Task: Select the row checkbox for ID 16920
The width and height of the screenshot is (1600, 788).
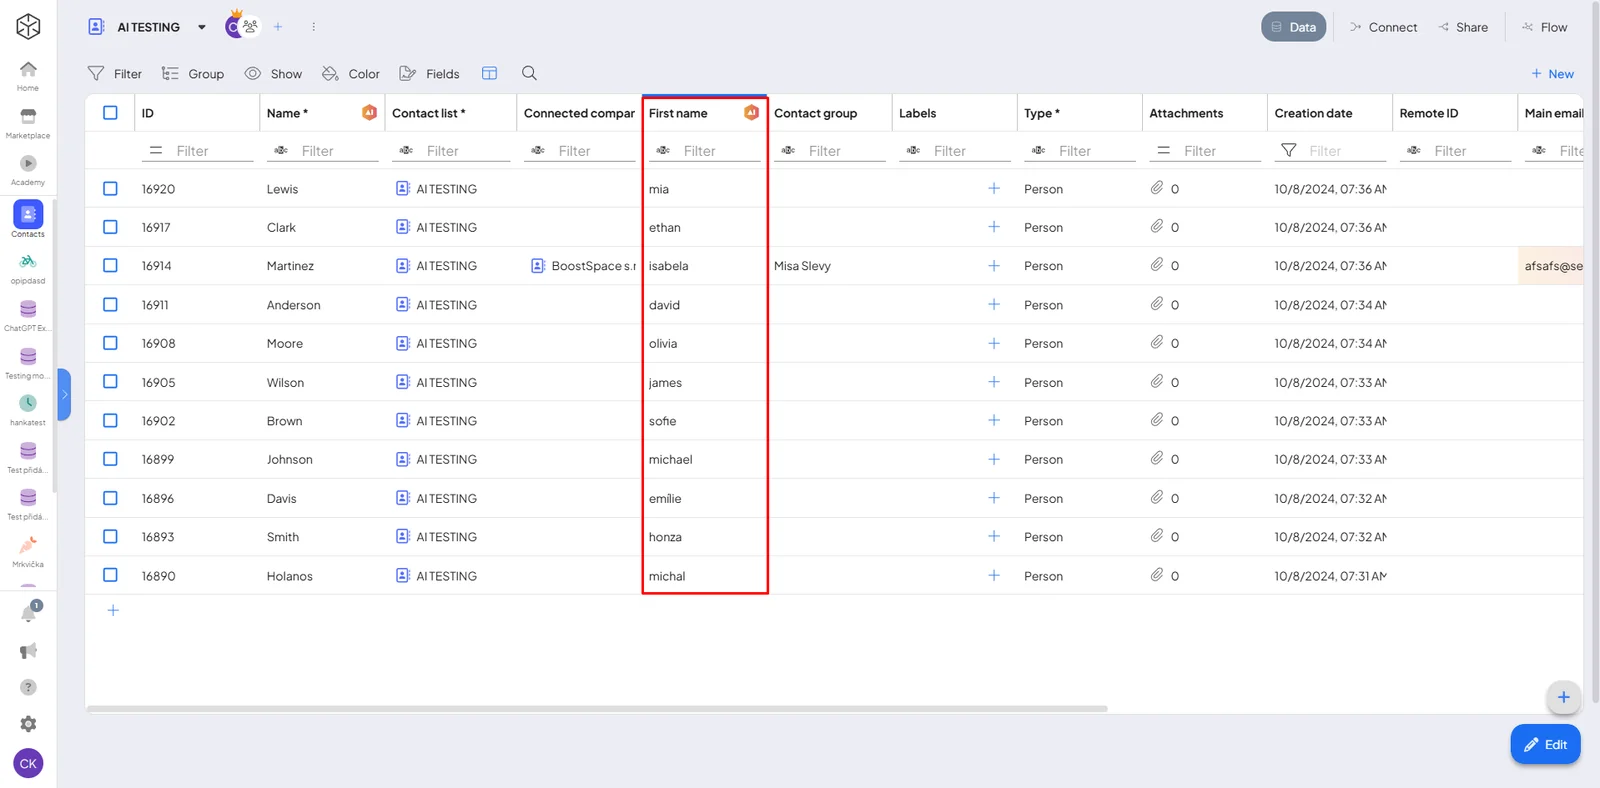Action: click(x=110, y=188)
